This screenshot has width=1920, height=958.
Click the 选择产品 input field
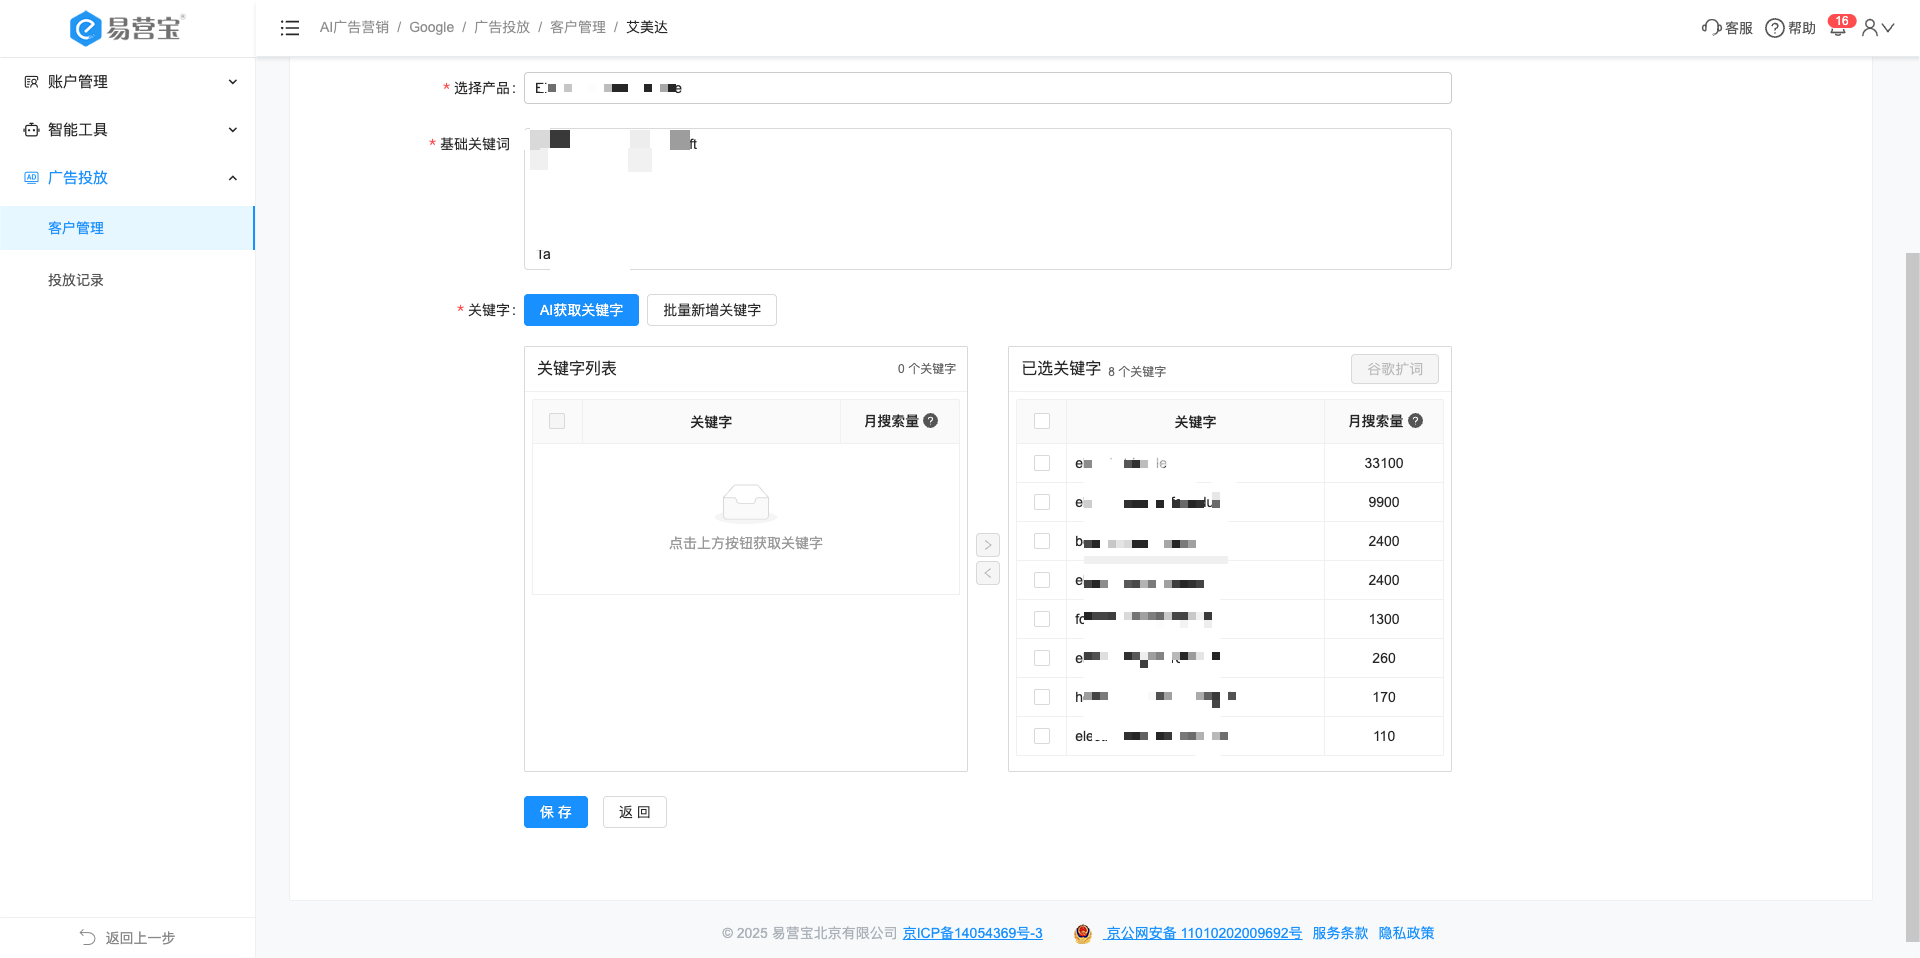pyautogui.click(x=987, y=88)
